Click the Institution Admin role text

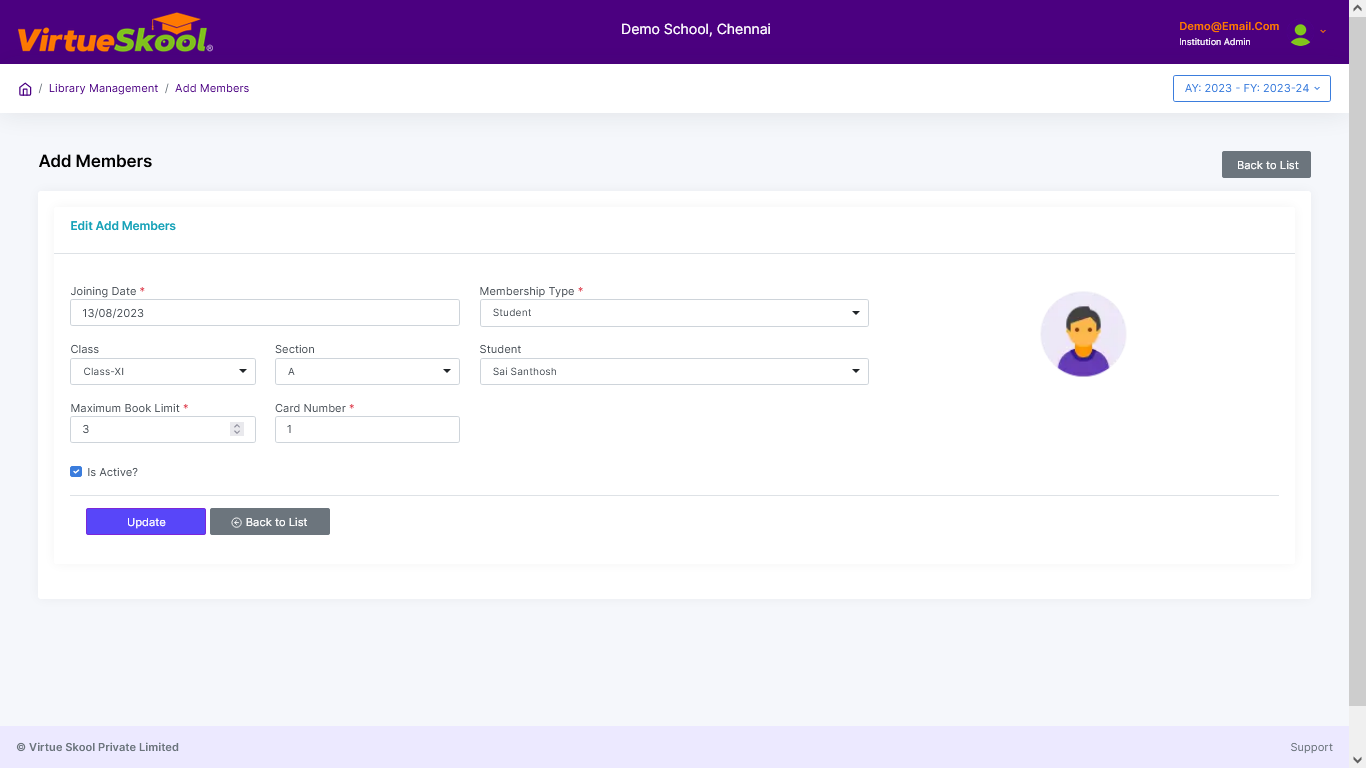coord(1215,42)
